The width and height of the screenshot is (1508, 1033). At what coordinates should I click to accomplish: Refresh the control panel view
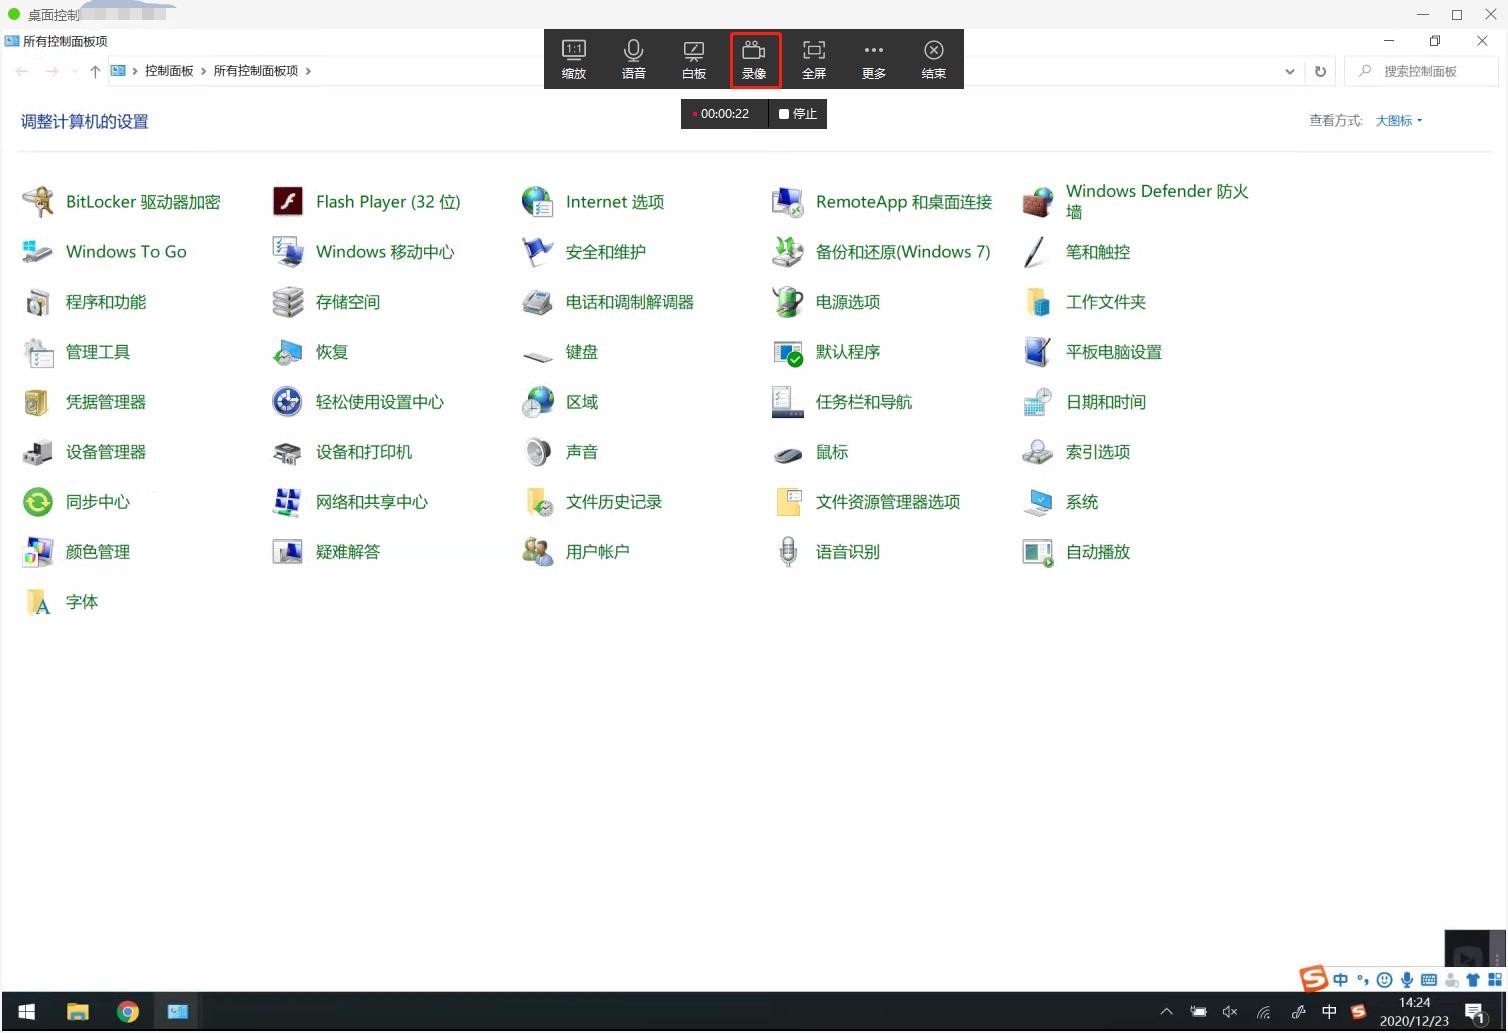click(x=1321, y=71)
